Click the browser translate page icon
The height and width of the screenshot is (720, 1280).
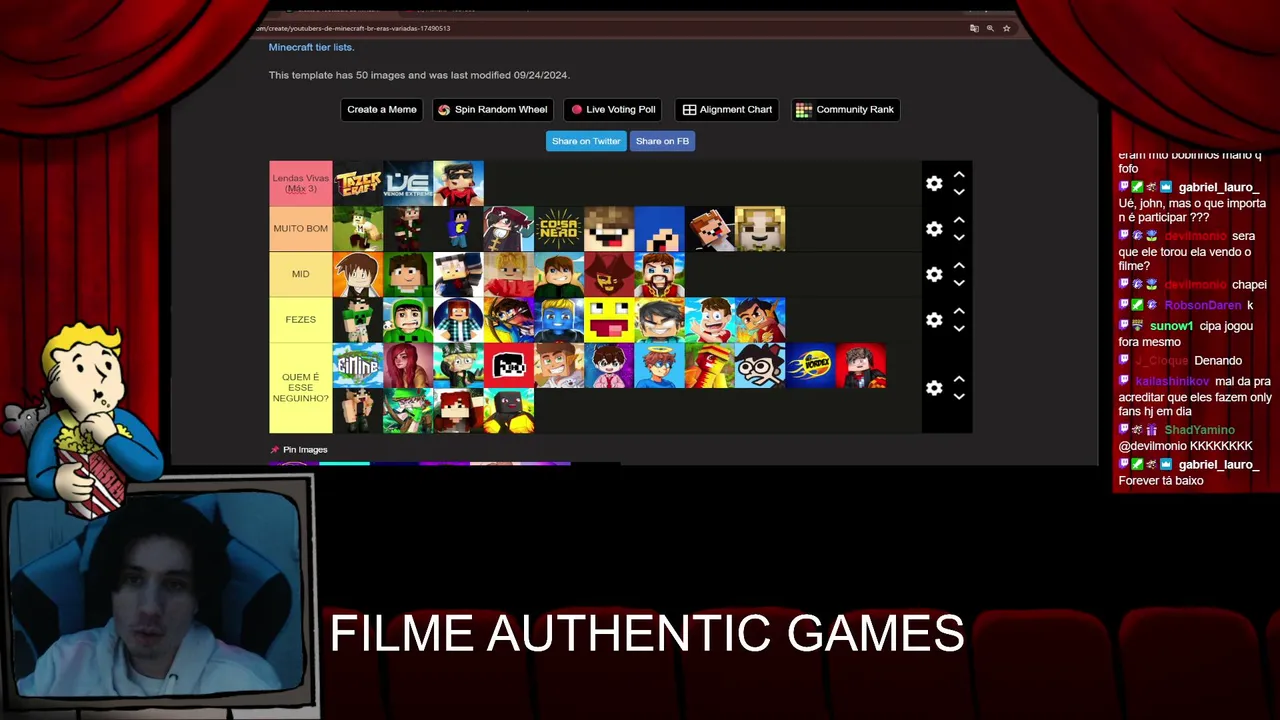tap(974, 28)
